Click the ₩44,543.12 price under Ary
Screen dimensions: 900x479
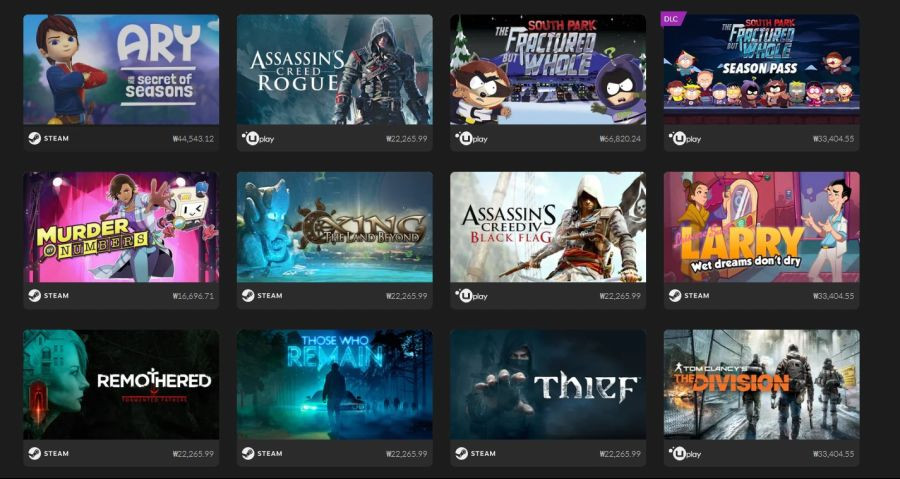coord(193,139)
